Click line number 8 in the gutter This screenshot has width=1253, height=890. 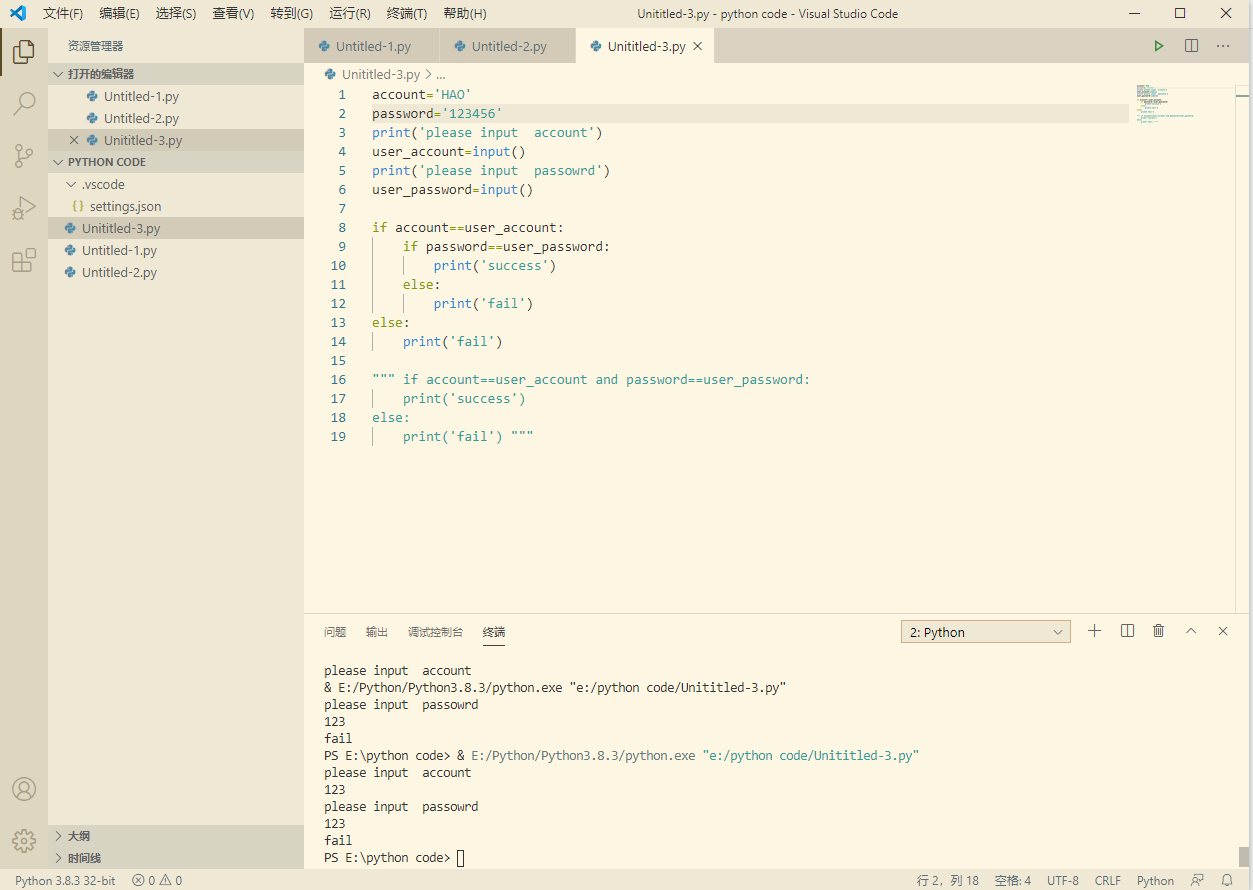click(x=340, y=228)
